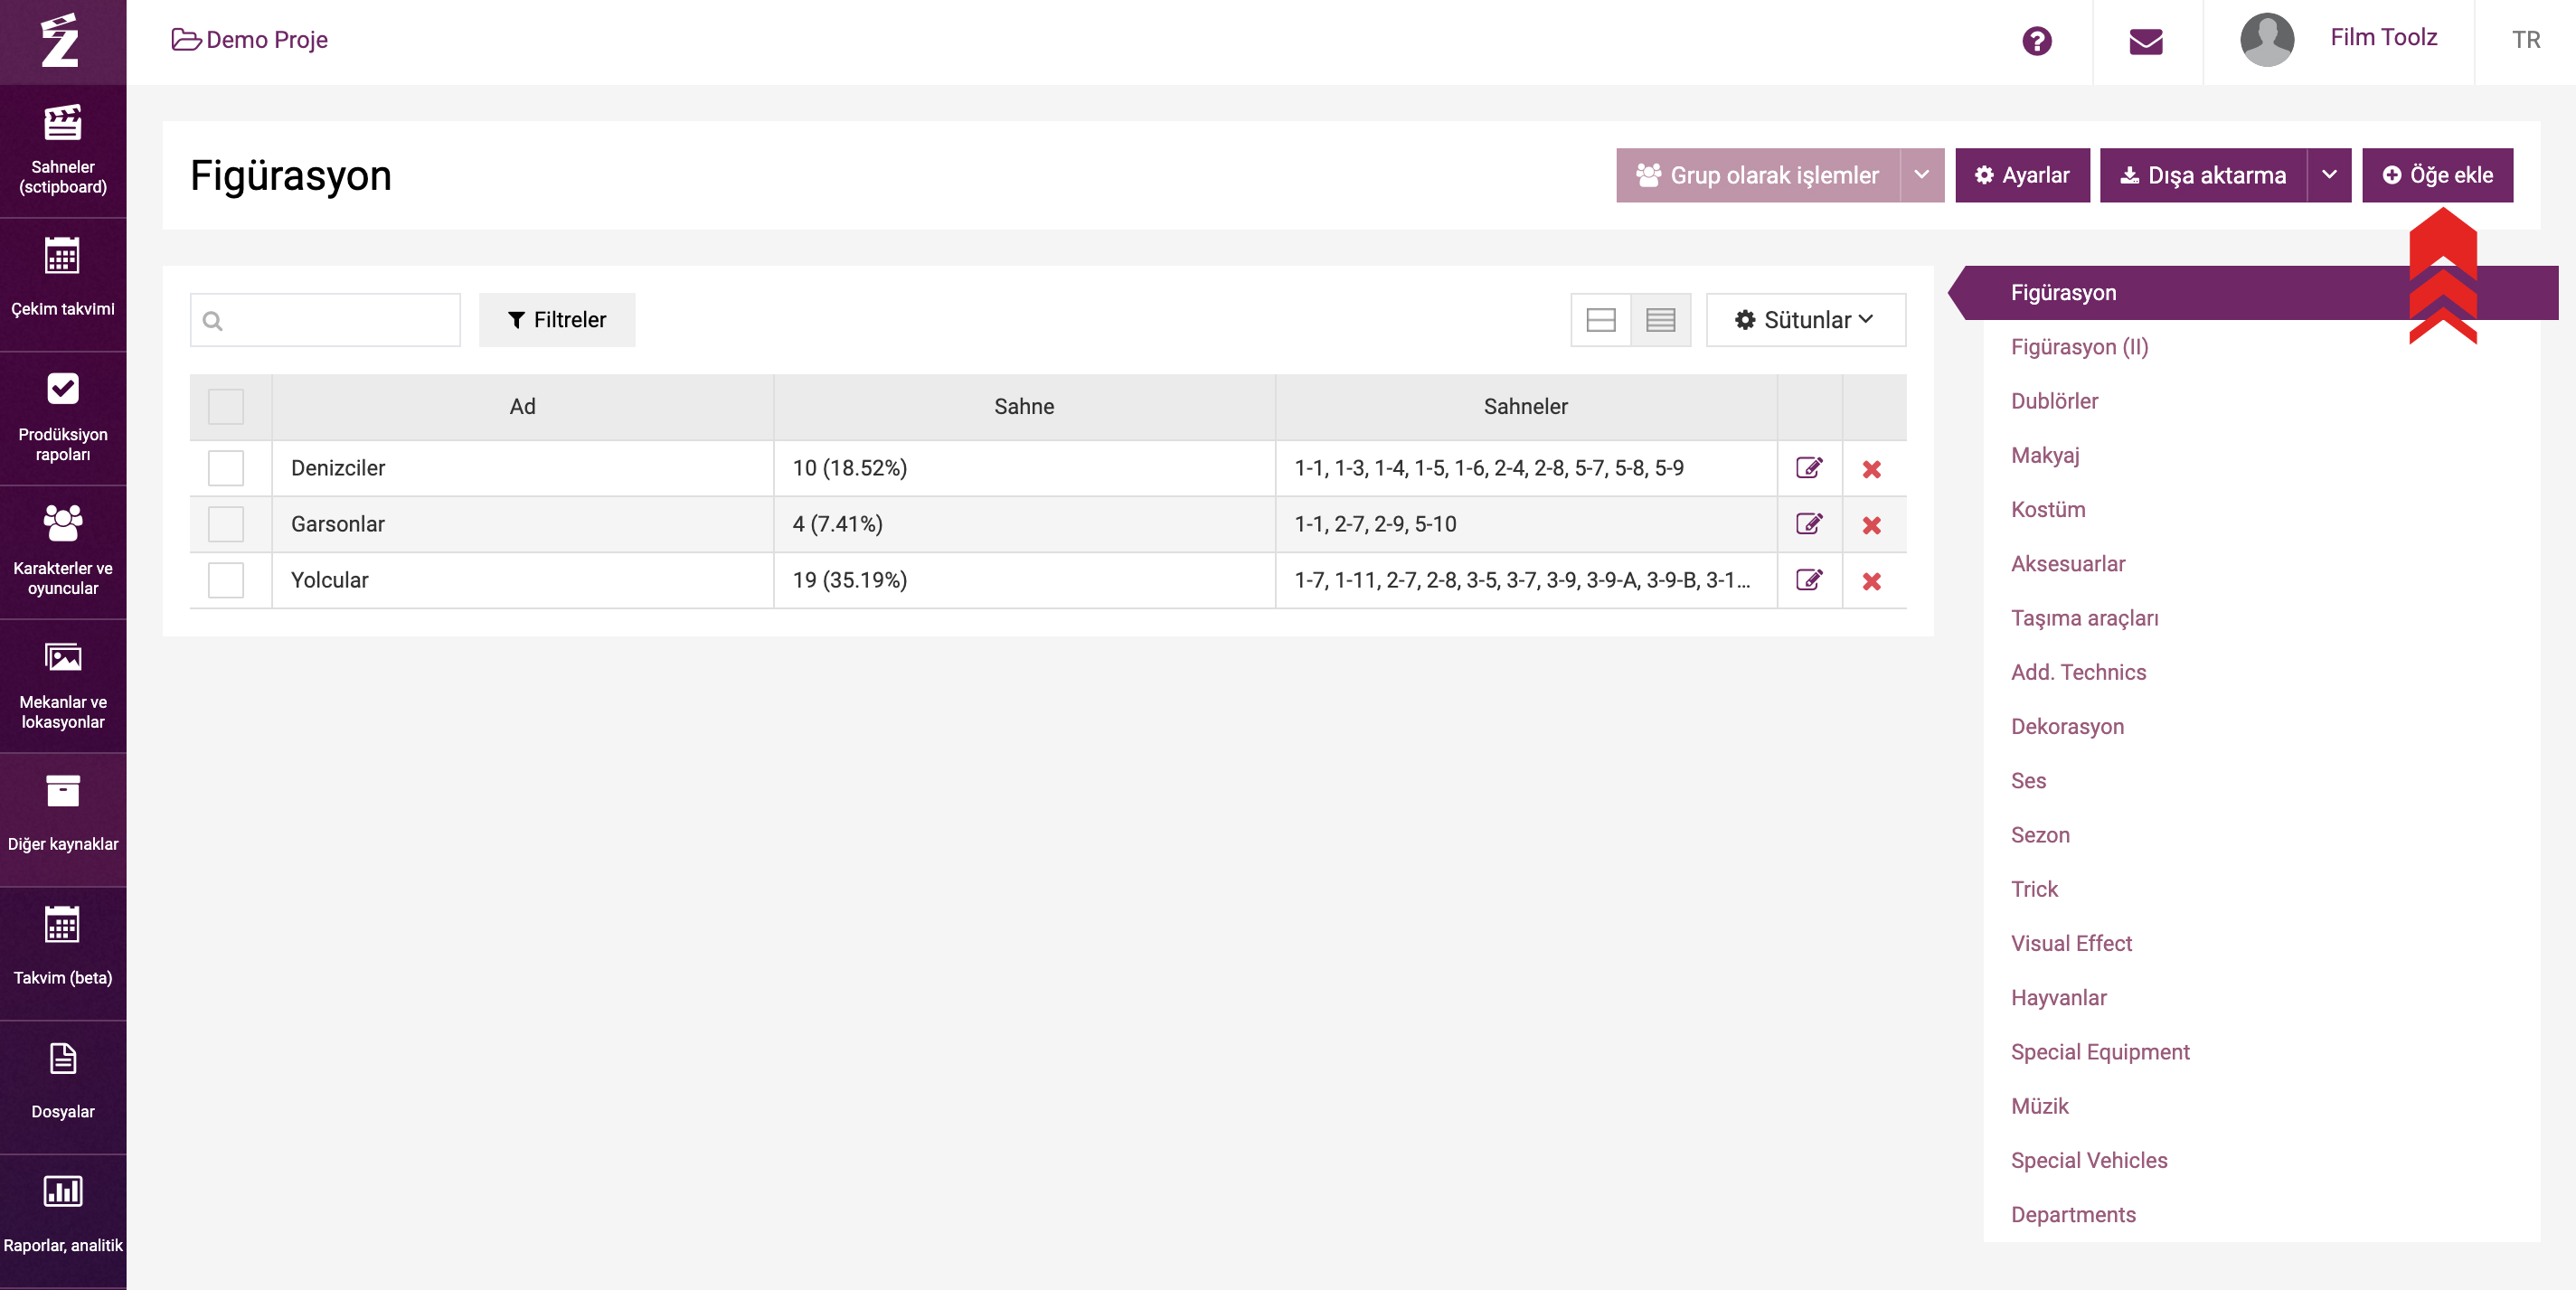Screen dimensions: 2576x1290
Task: Select Add. Technics category
Action: 2079,672
